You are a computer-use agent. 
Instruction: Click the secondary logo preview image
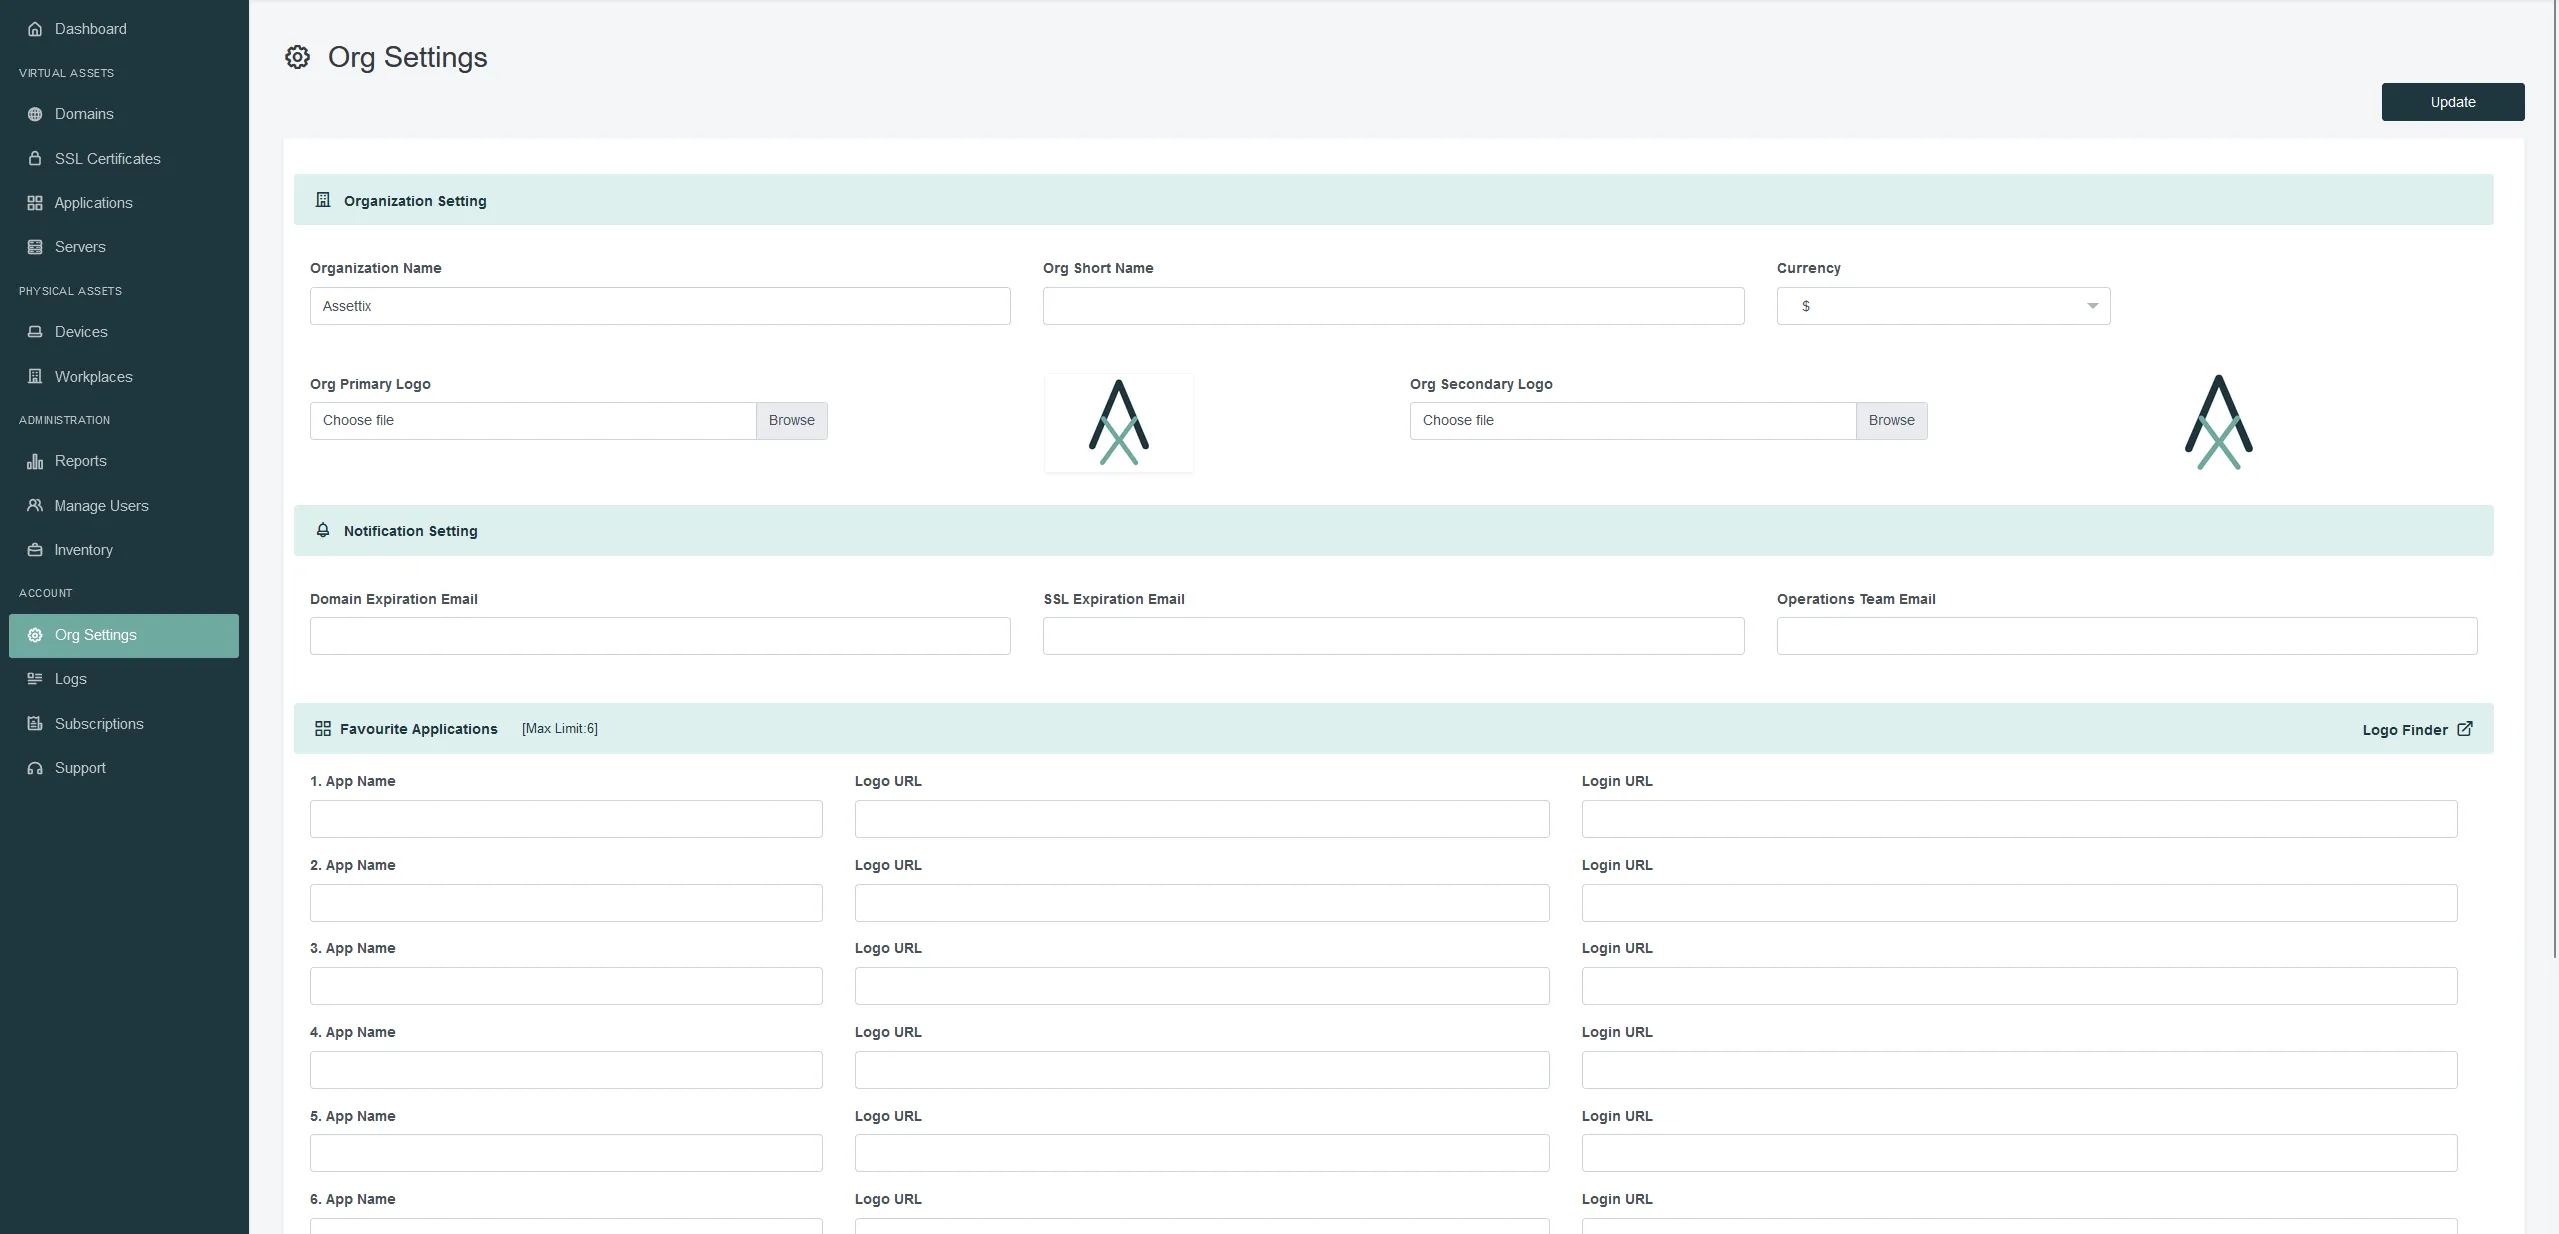2218,422
